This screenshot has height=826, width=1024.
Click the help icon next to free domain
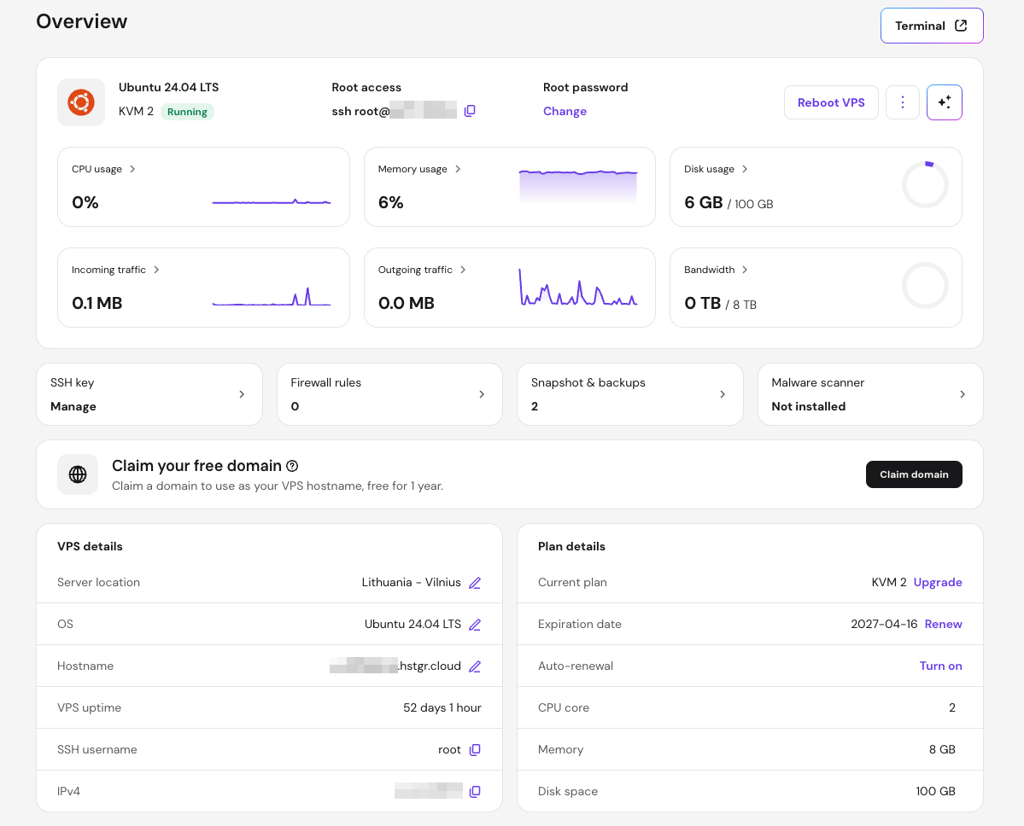pos(293,466)
